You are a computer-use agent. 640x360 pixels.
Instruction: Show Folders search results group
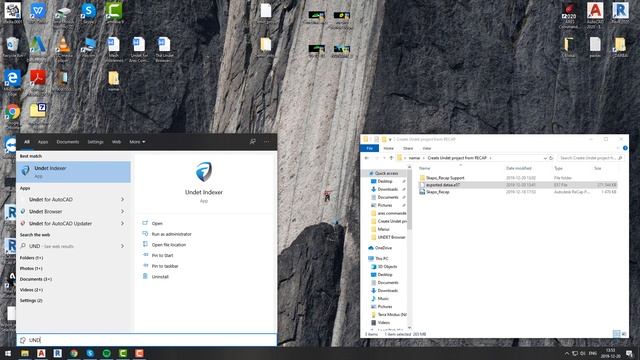point(31,258)
